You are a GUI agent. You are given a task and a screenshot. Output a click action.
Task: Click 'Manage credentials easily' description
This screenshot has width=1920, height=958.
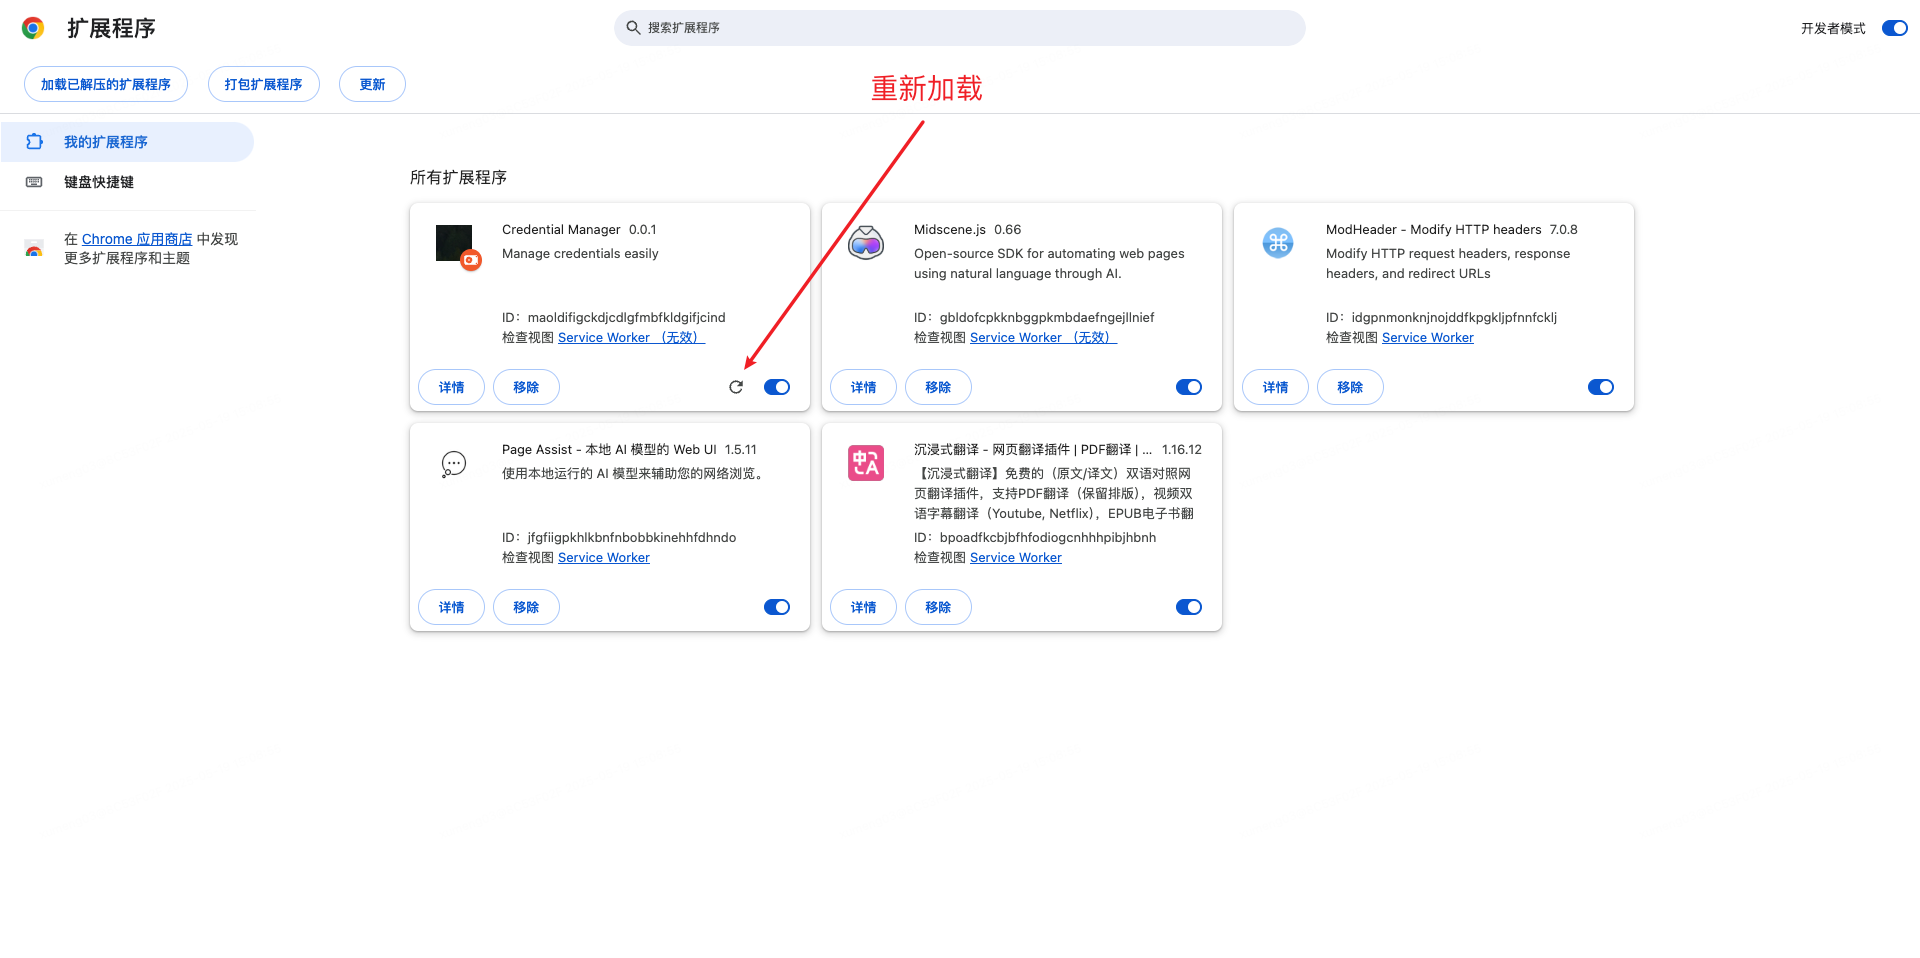pyautogui.click(x=580, y=253)
